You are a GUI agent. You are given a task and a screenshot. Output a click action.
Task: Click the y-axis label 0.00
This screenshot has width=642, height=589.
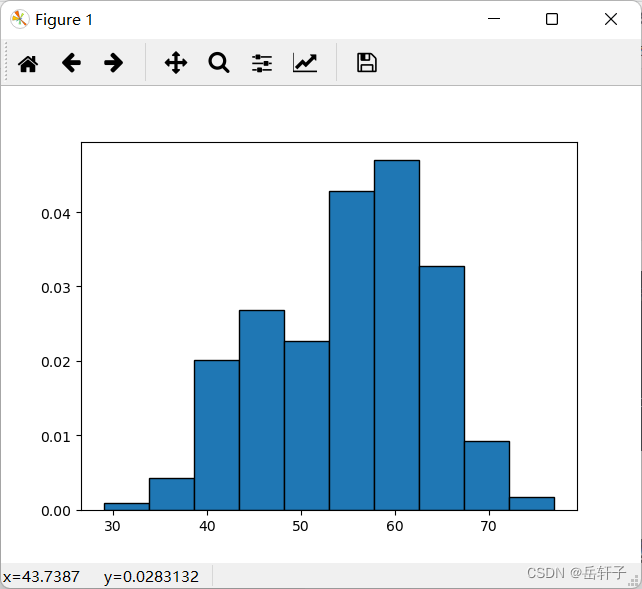(56, 511)
